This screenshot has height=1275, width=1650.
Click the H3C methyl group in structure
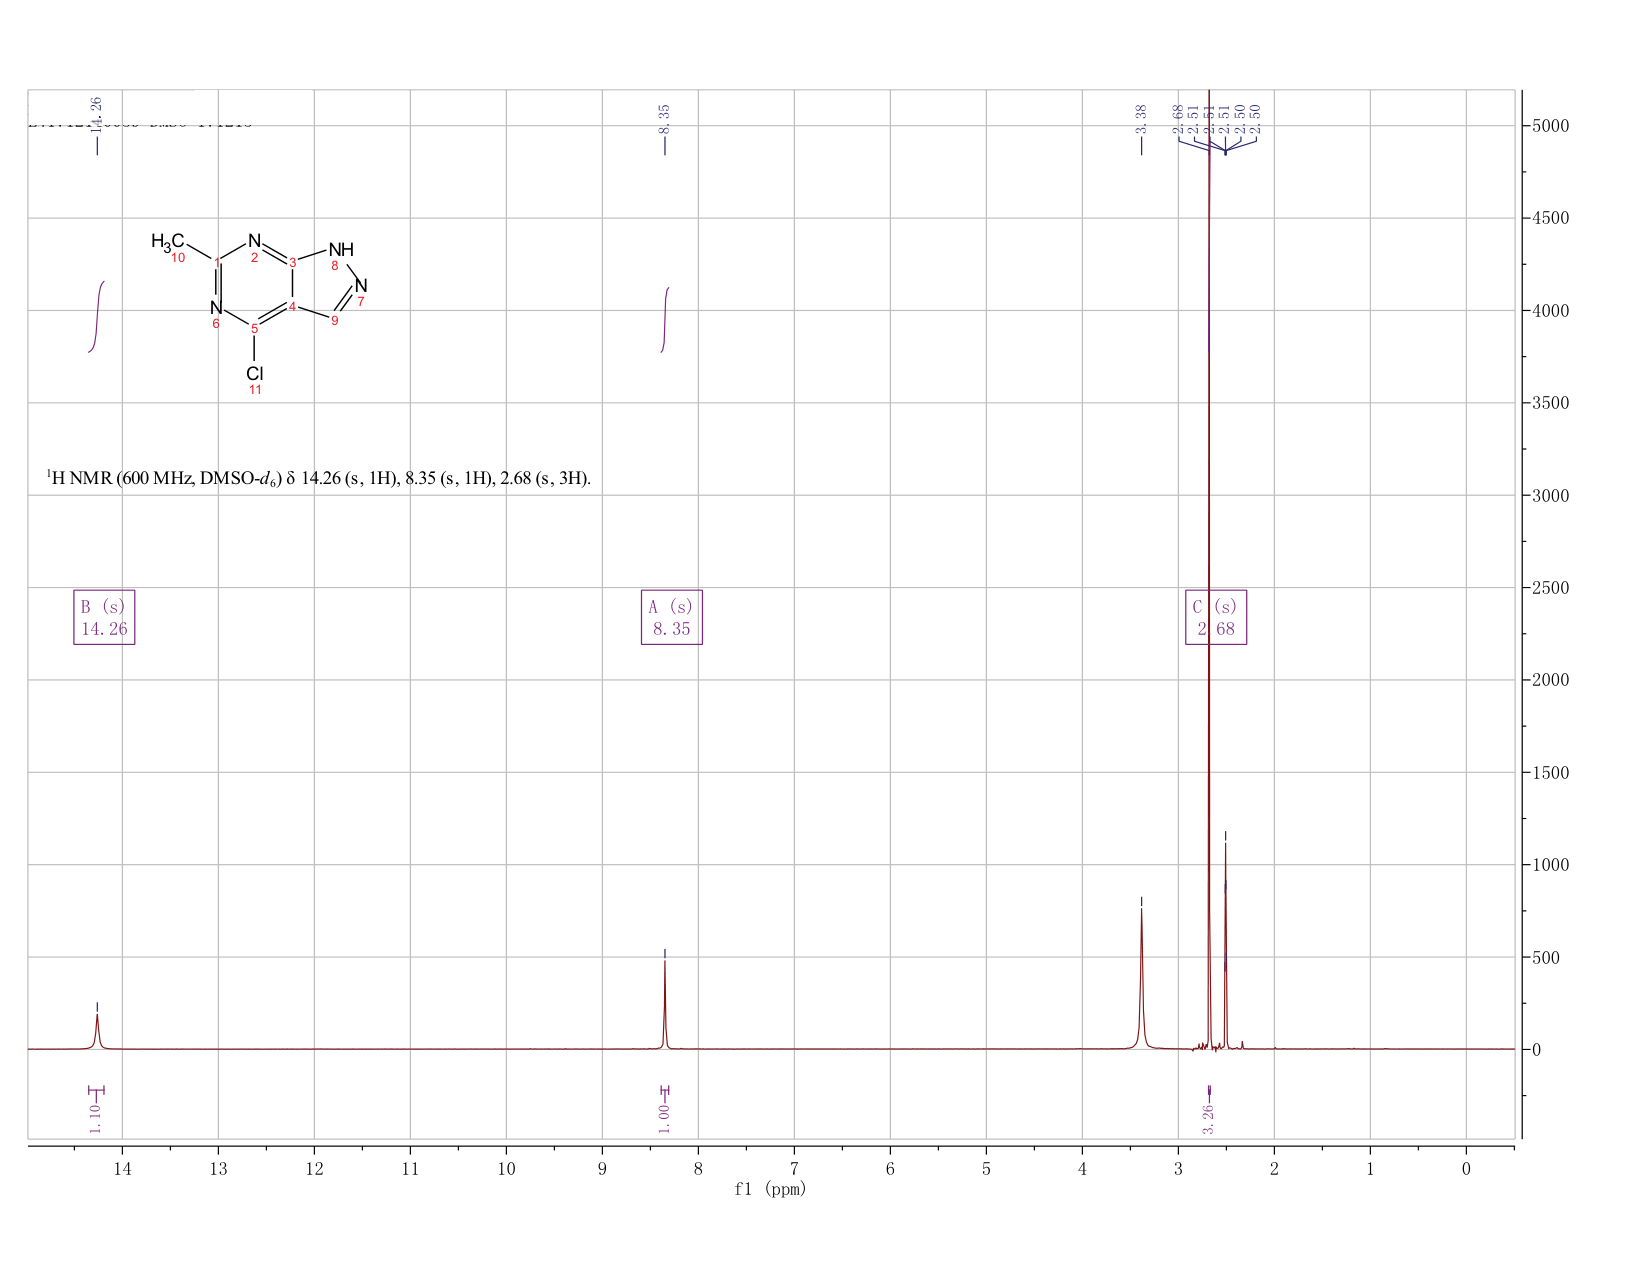[x=168, y=241]
